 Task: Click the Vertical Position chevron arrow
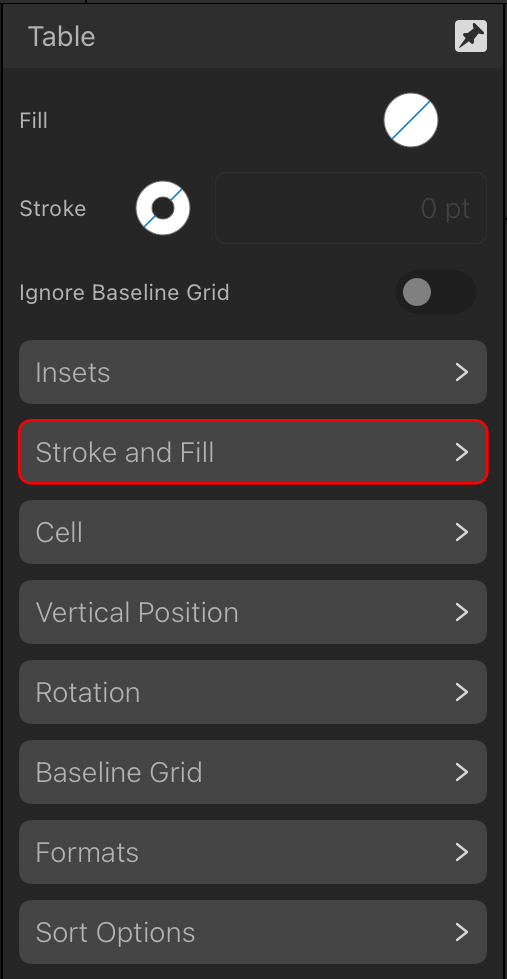point(461,612)
